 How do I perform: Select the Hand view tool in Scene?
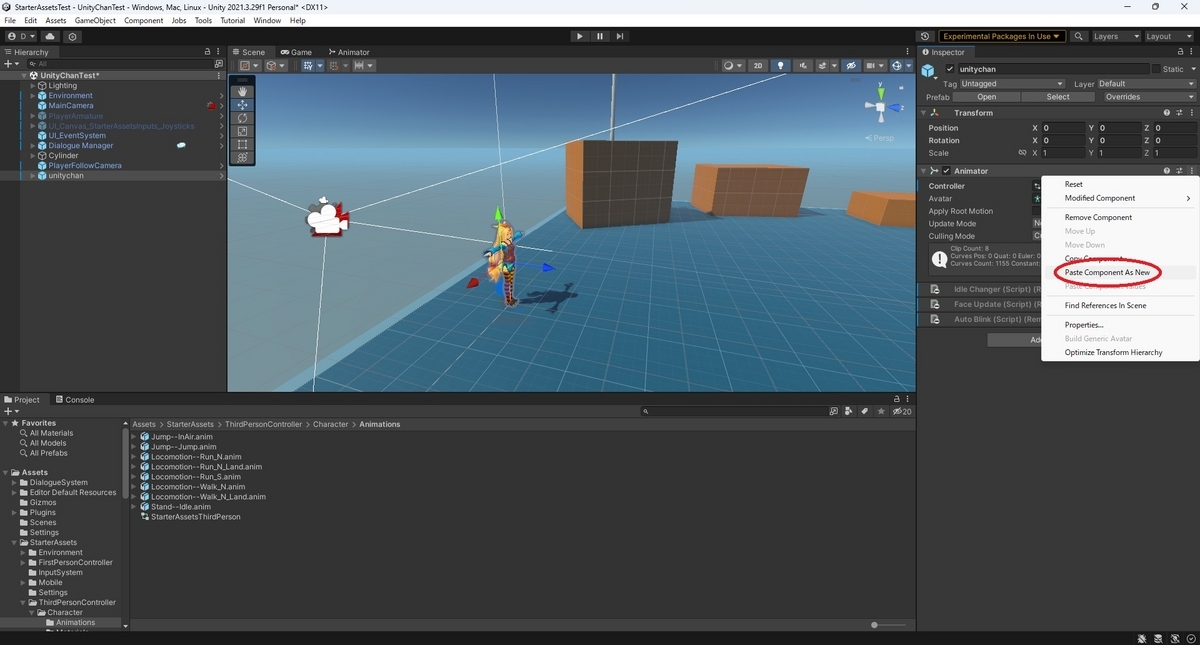pos(242,91)
